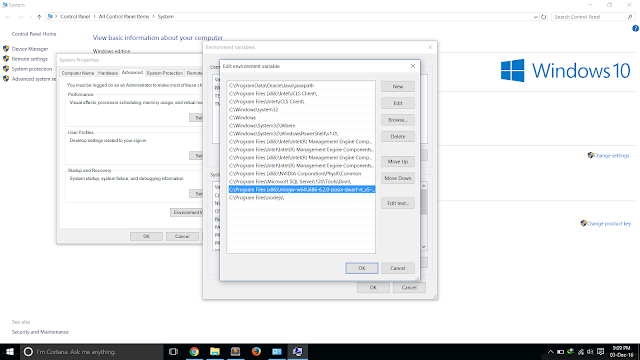Select Advanced tab in System Properties

tap(132, 72)
